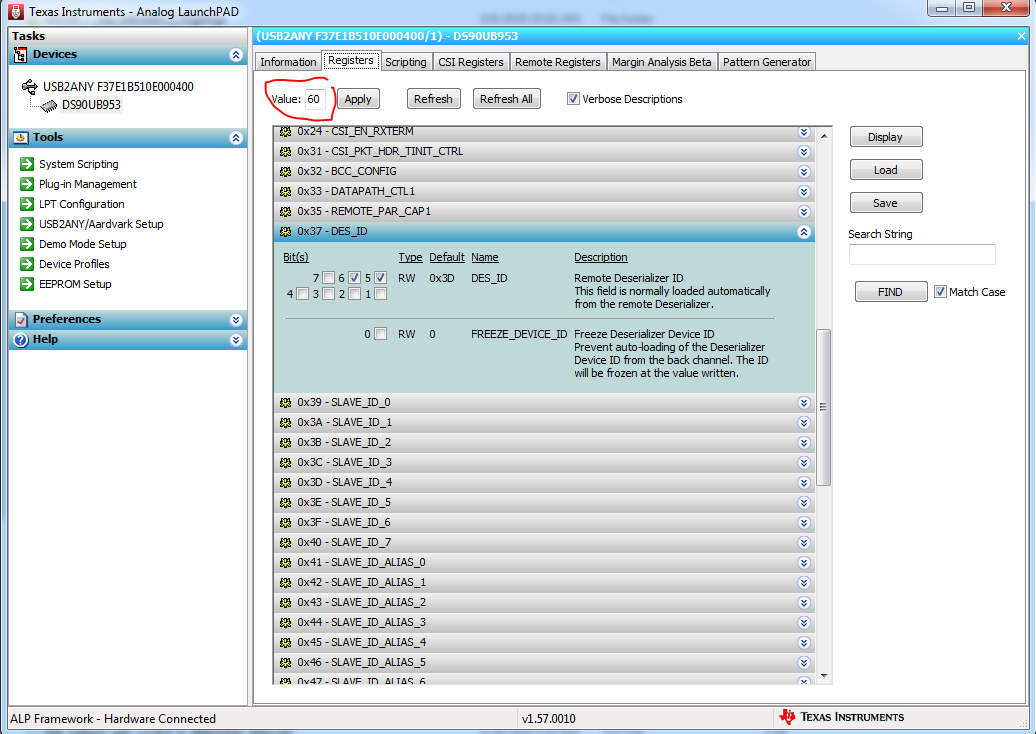Click the Refresh All button

(506, 99)
